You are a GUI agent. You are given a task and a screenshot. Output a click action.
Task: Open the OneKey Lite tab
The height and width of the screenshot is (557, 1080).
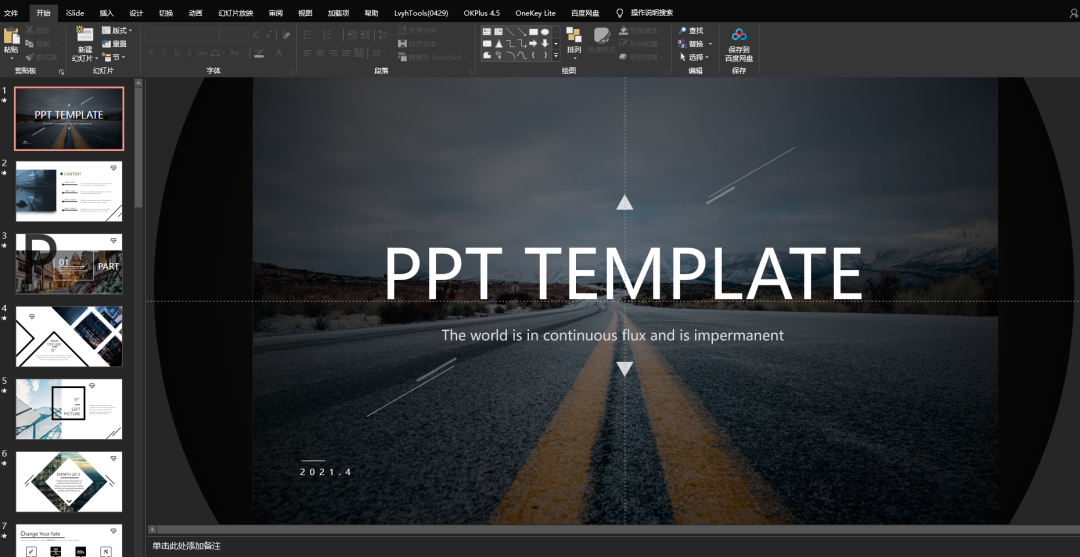click(535, 12)
